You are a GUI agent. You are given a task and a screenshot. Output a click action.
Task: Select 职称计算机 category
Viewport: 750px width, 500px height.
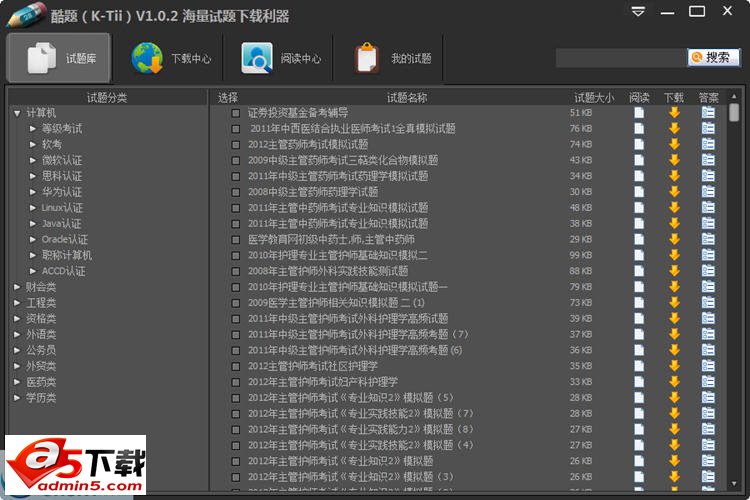[x=66, y=255]
